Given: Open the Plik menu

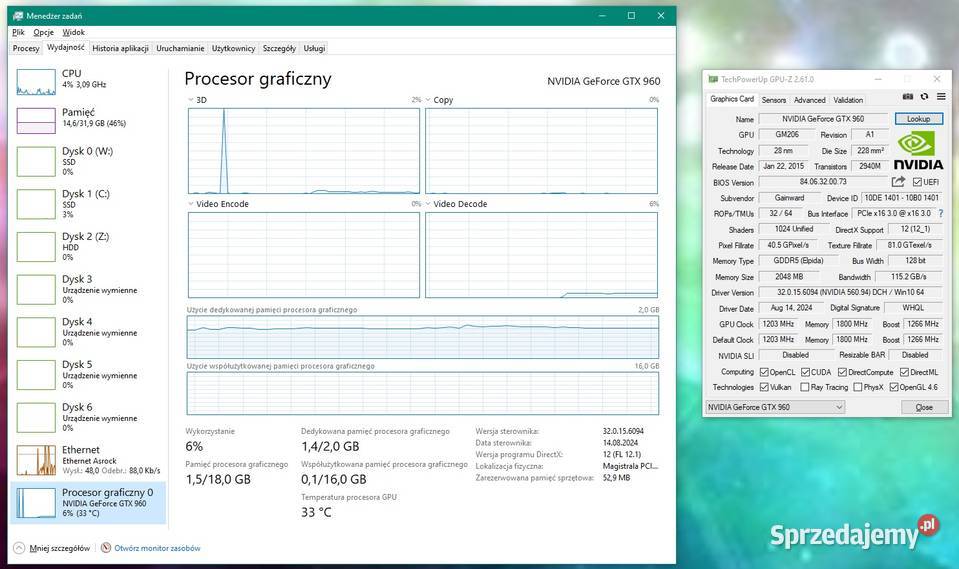Looking at the screenshot, I should point(18,32).
